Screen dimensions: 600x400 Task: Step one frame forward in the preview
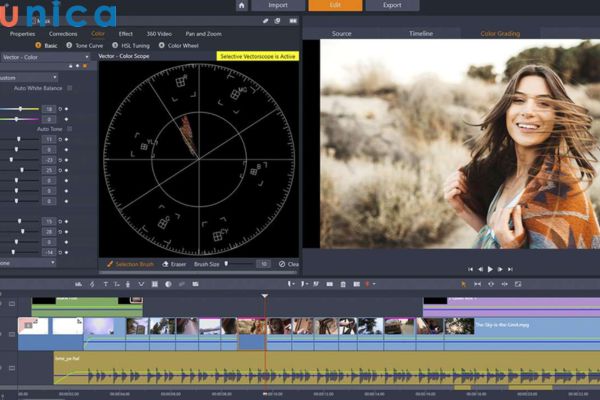pyautogui.click(x=500, y=269)
